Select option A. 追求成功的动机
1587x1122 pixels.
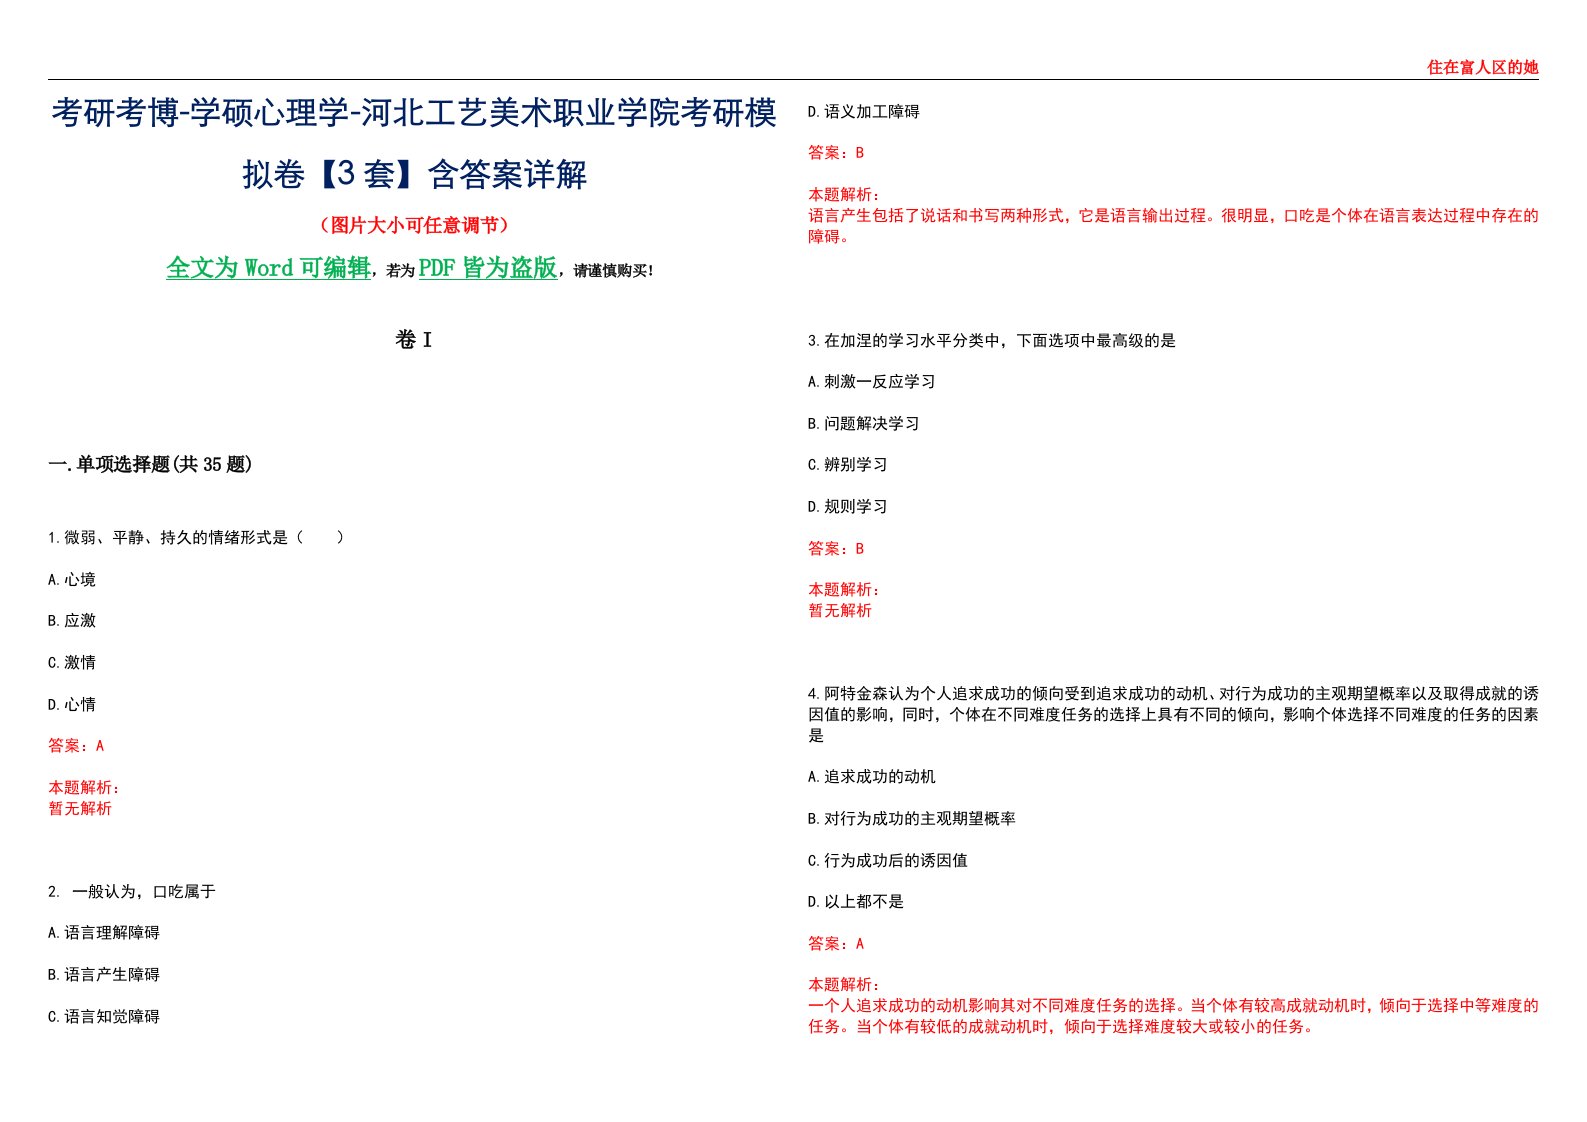click(x=872, y=777)
